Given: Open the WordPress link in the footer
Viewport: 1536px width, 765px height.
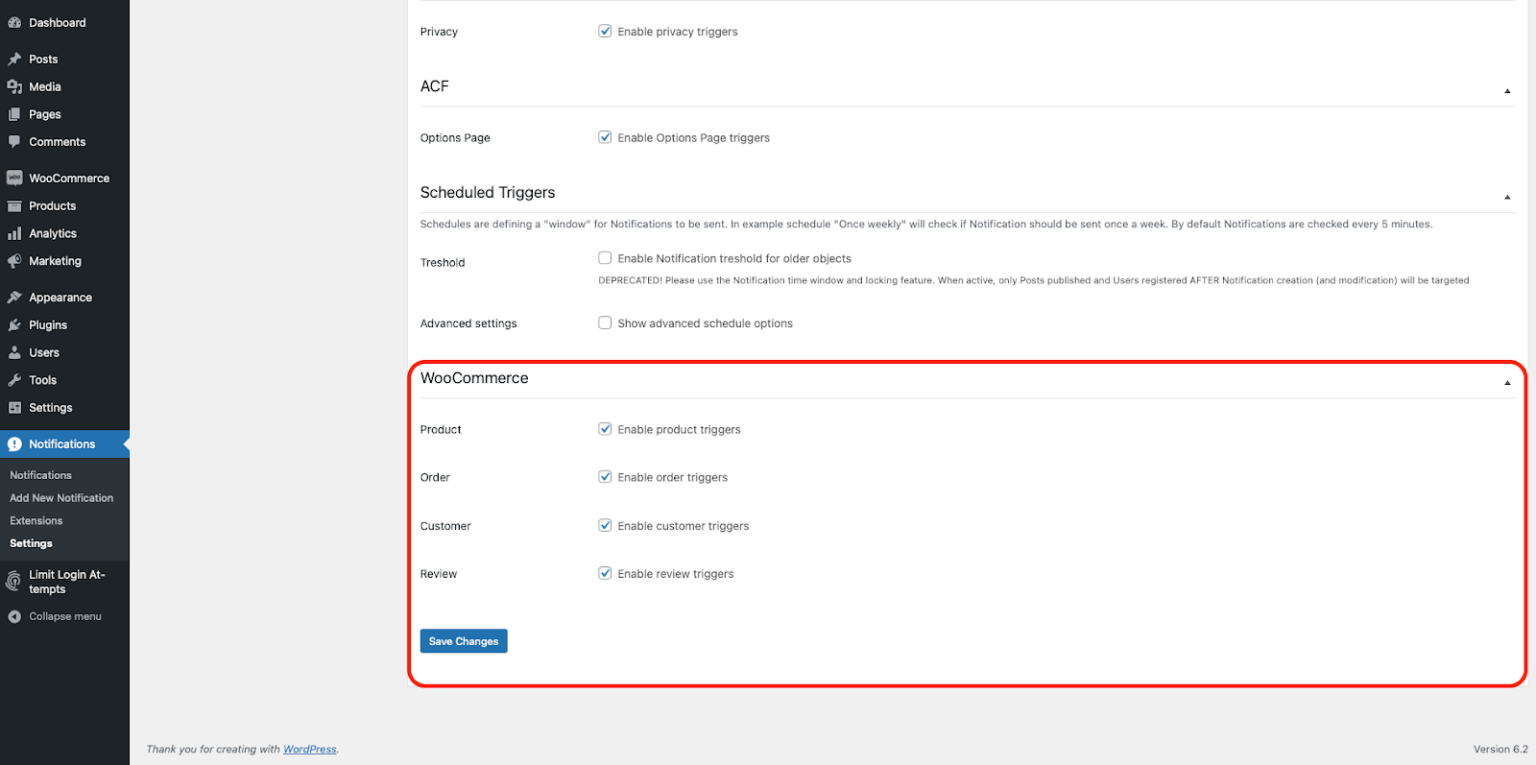Looking at the screenshot, I should point(309,748).
